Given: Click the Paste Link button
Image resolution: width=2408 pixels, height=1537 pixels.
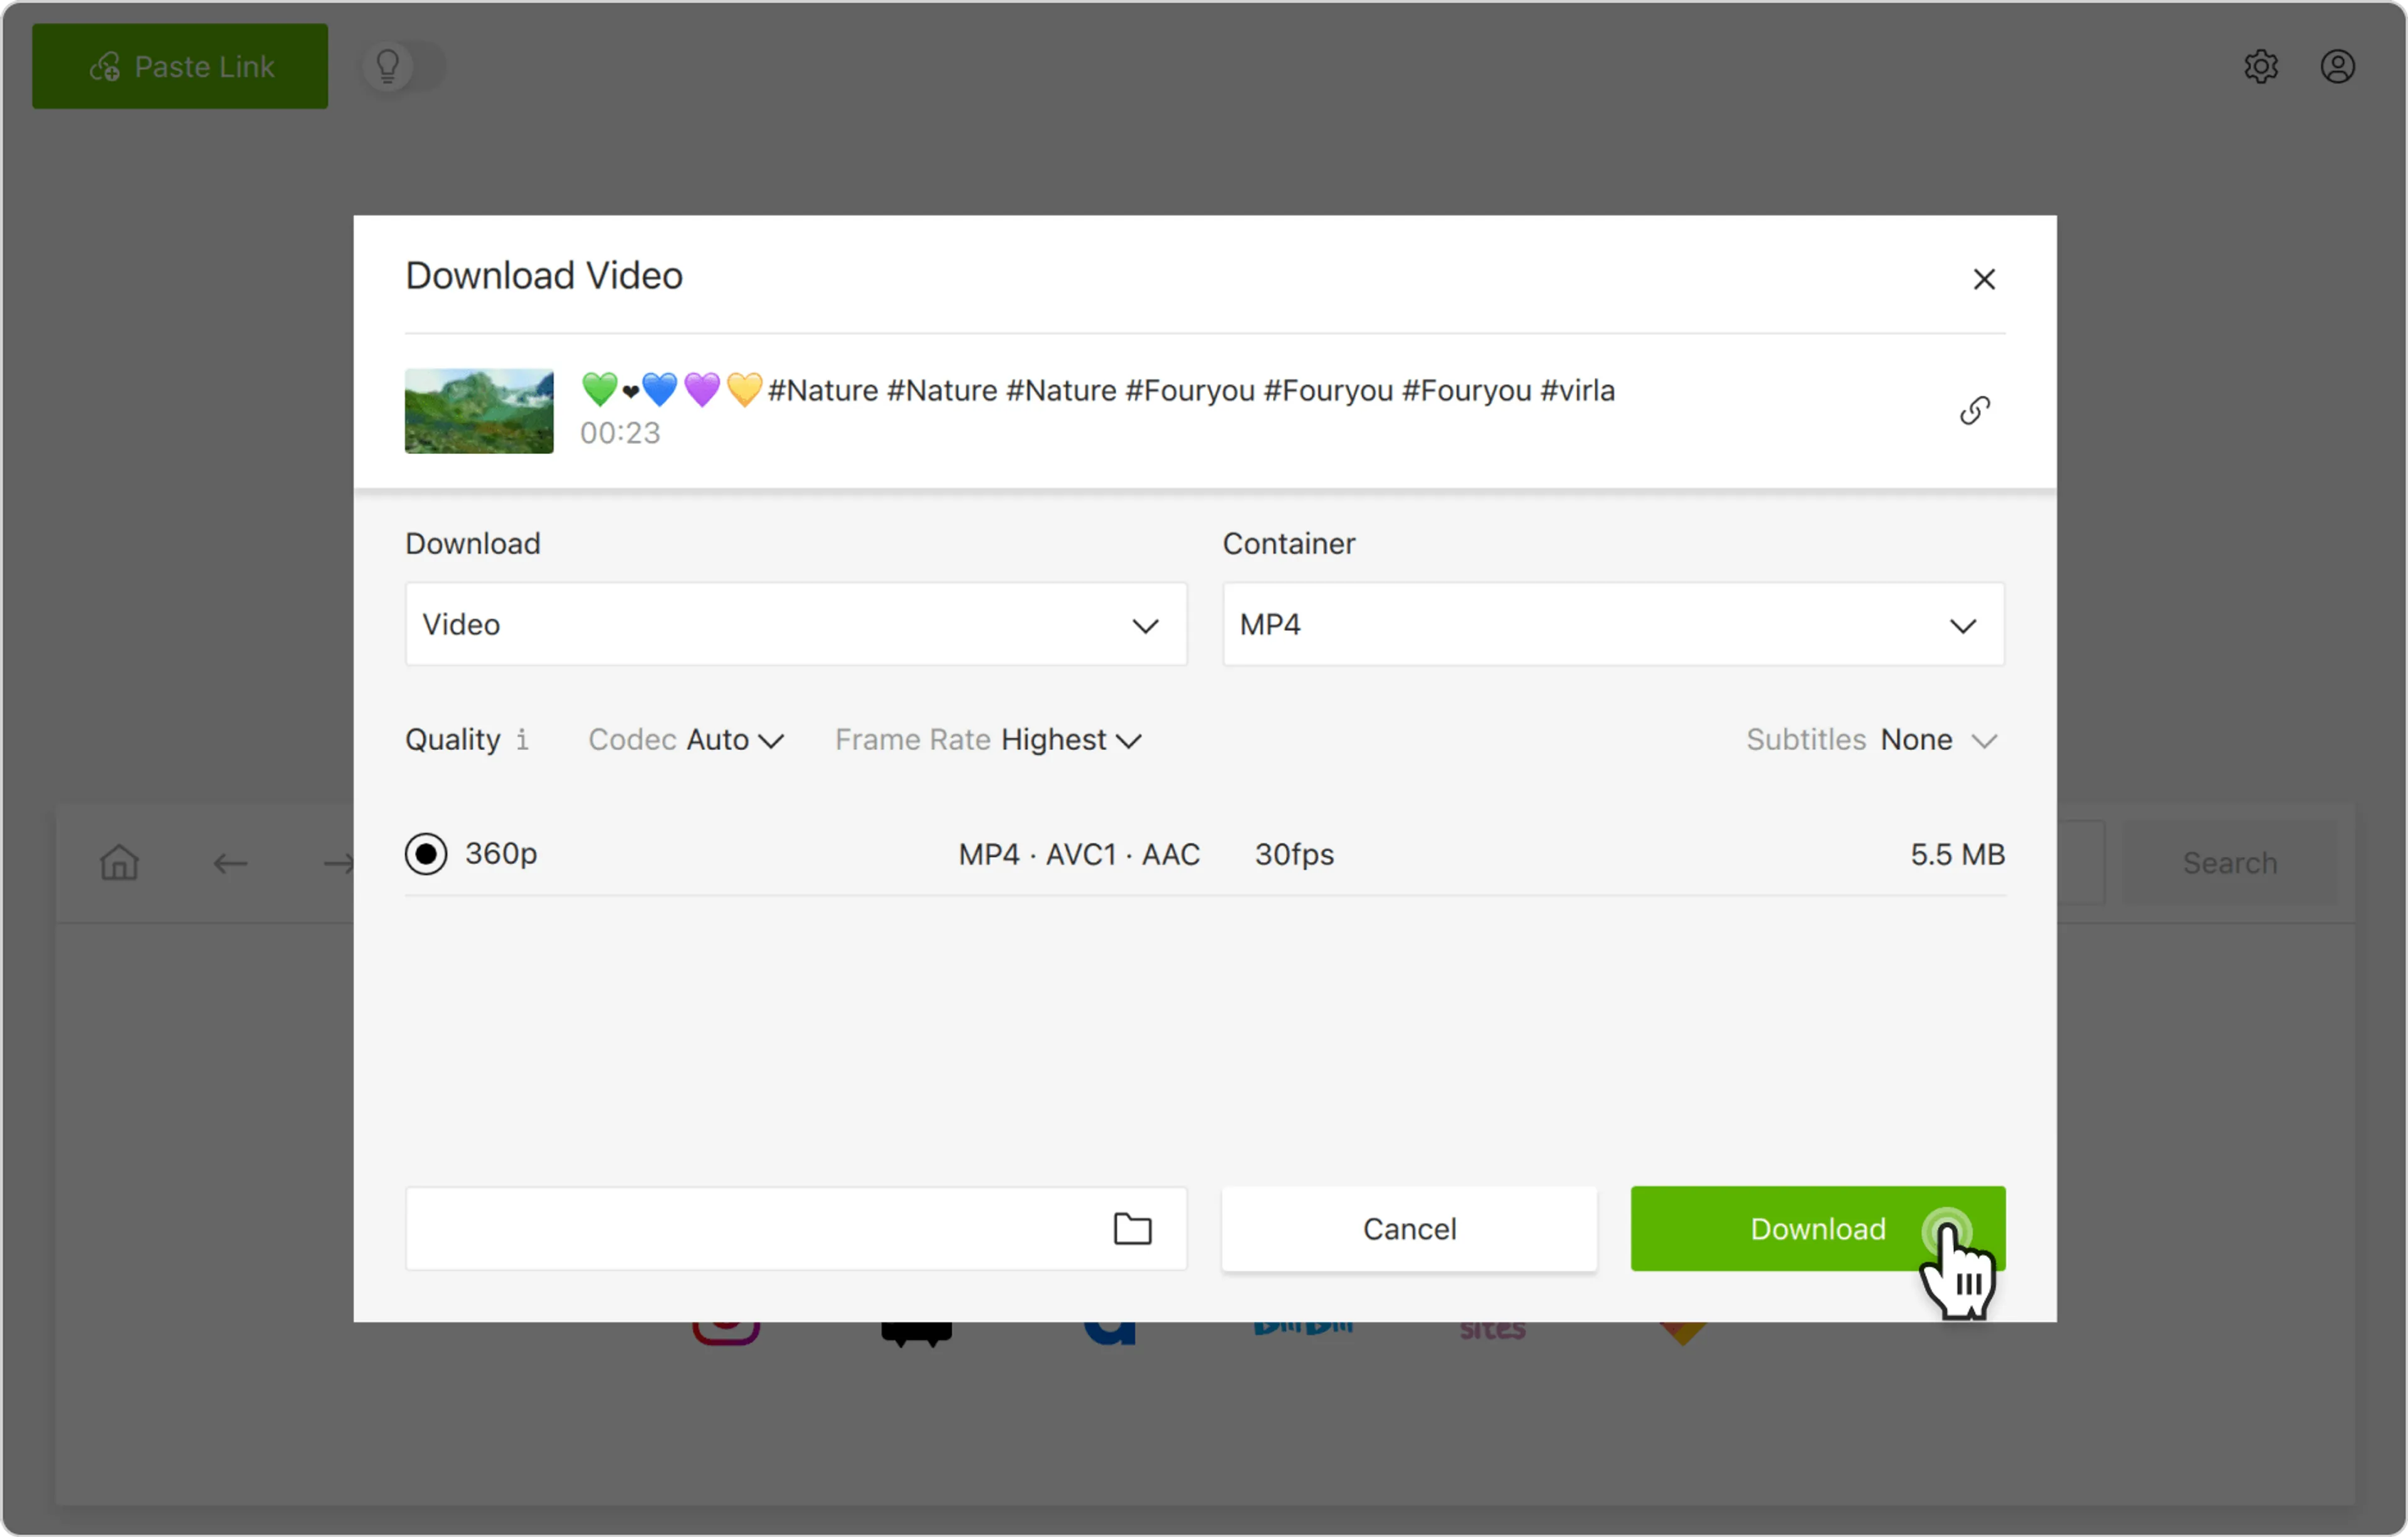Looking at the screenshot, I should 180,67.
